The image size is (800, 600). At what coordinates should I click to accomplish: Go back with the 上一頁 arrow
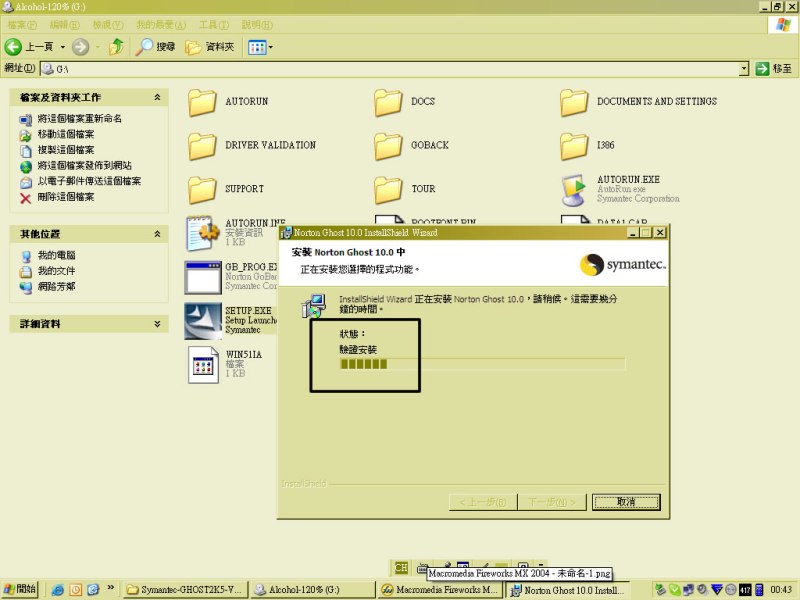(x=29, y=47)
